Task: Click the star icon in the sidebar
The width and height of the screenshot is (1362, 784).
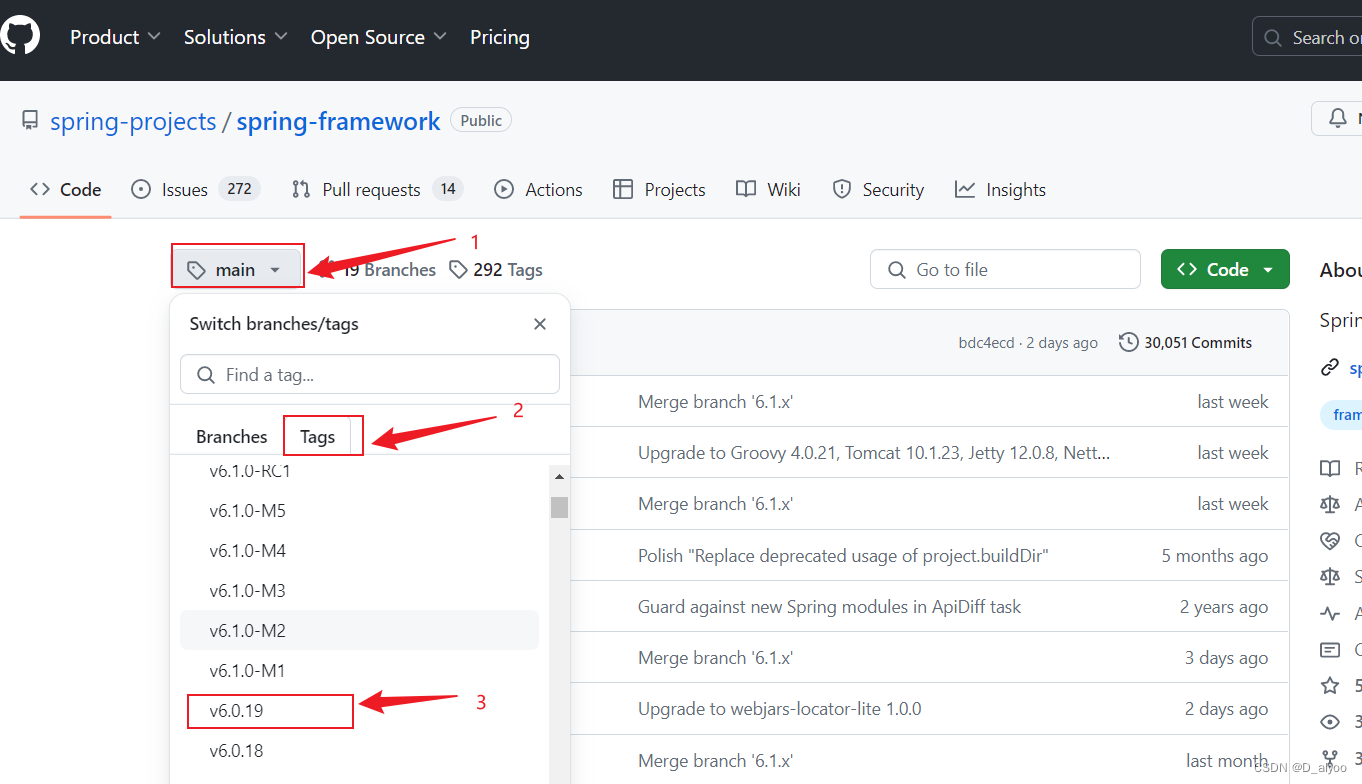Action: (1331, 685)
